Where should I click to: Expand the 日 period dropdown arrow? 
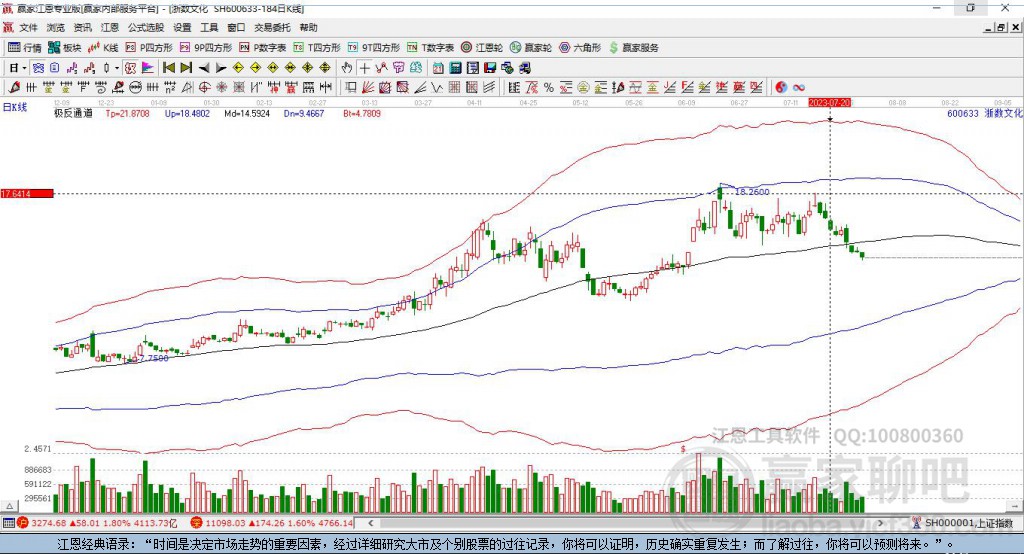coord(24,68)
